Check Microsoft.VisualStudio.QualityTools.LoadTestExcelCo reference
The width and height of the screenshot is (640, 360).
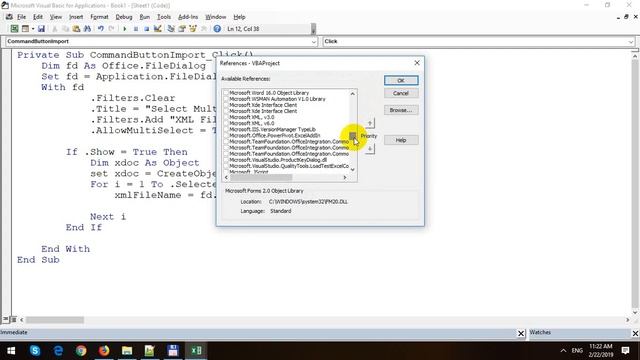(x=226, y=166)
